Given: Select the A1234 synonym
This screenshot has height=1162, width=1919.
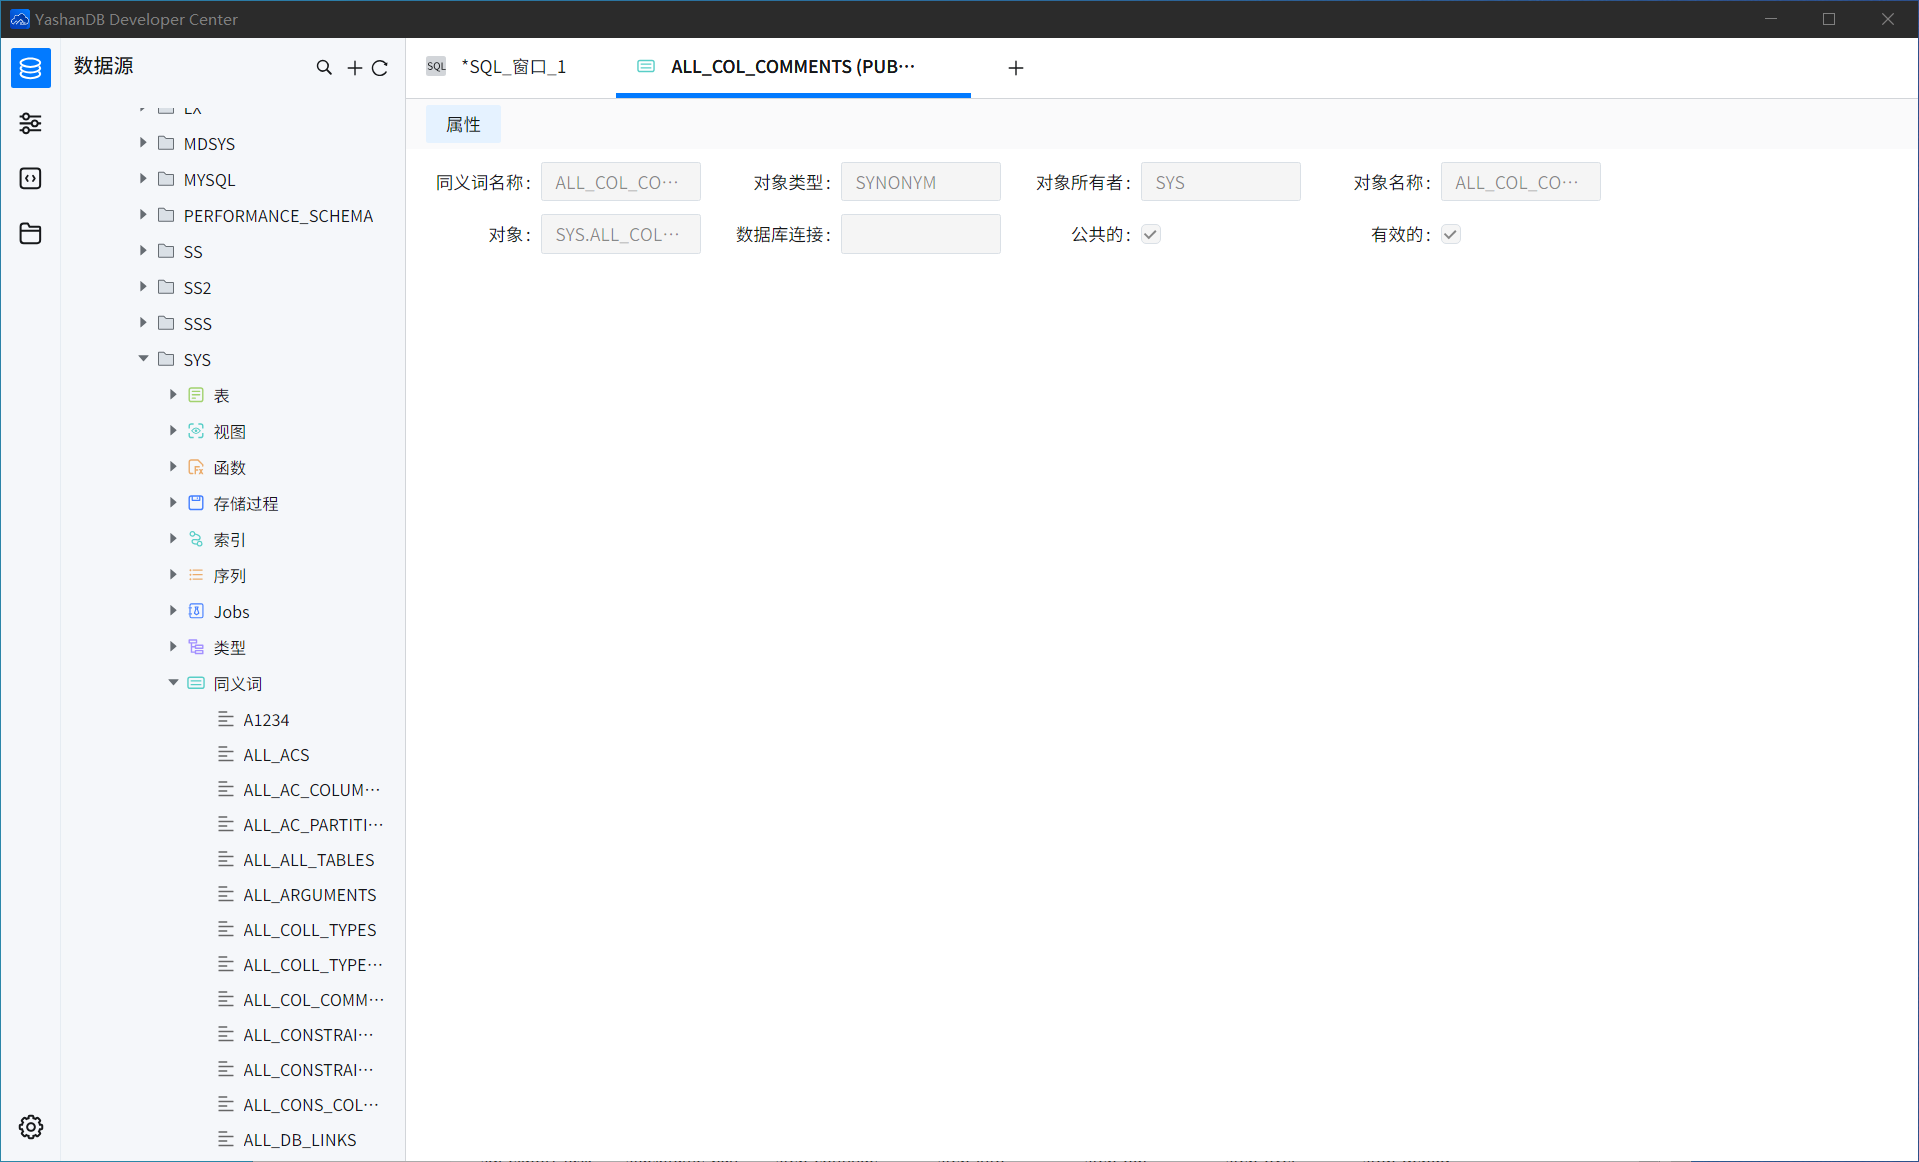Looking at the screenshot, I should coord(266,720).
